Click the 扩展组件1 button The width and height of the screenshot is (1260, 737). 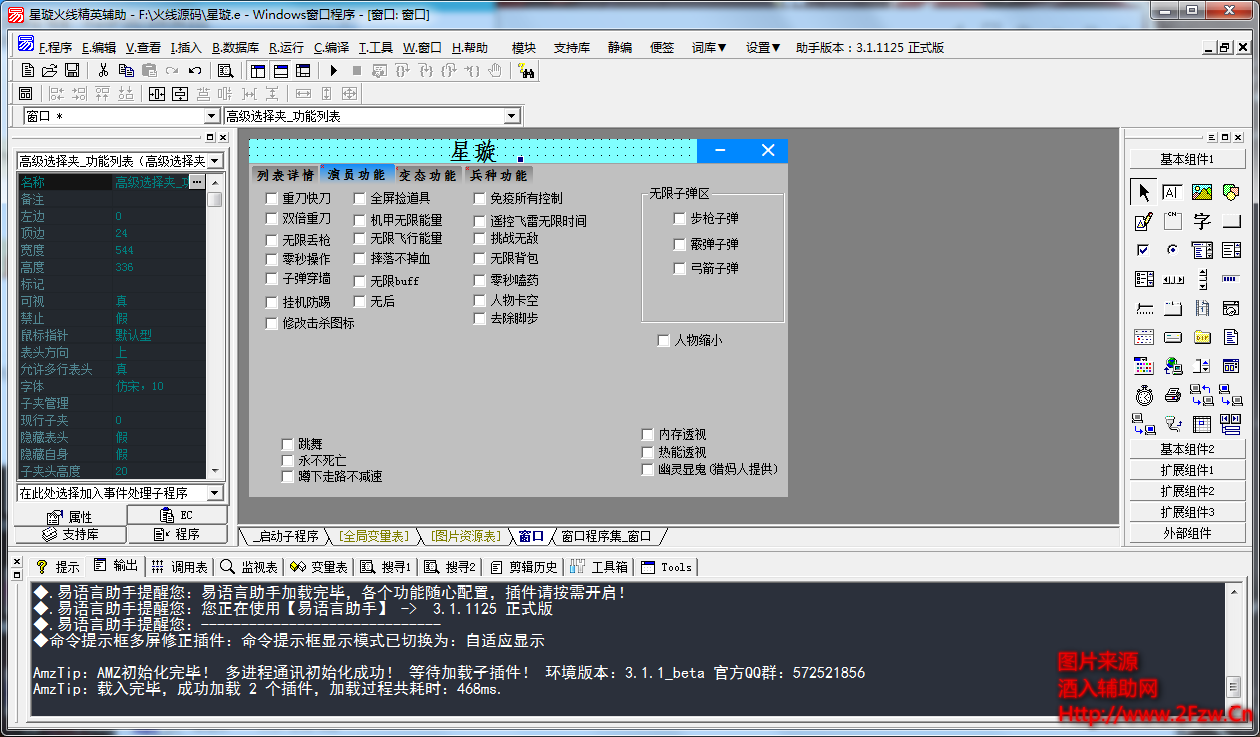[1187, 470]
